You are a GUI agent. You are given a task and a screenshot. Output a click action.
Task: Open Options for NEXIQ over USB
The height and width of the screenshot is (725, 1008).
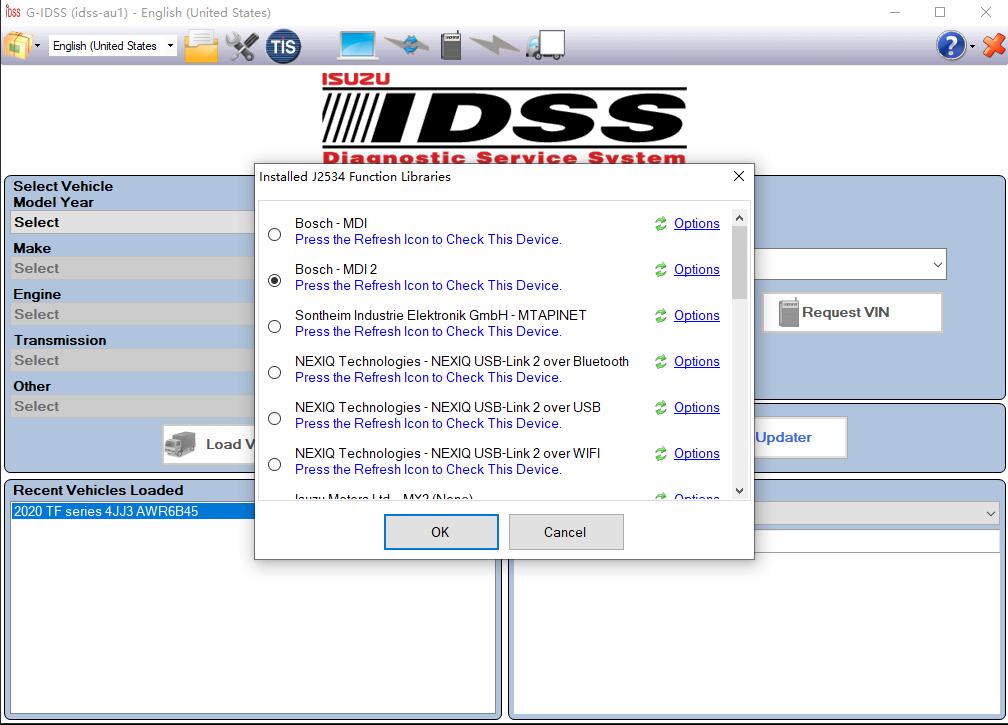click(x=696, y=407)
